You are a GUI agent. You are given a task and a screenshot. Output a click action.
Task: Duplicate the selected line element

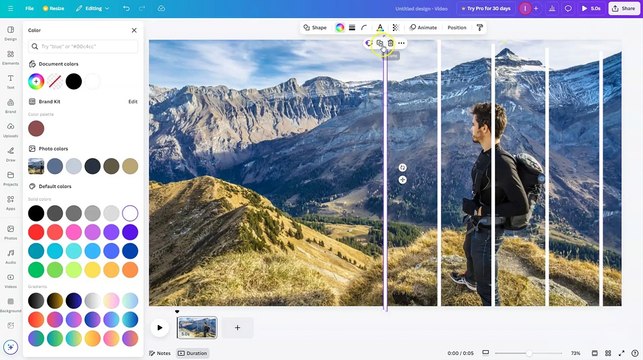380,43
